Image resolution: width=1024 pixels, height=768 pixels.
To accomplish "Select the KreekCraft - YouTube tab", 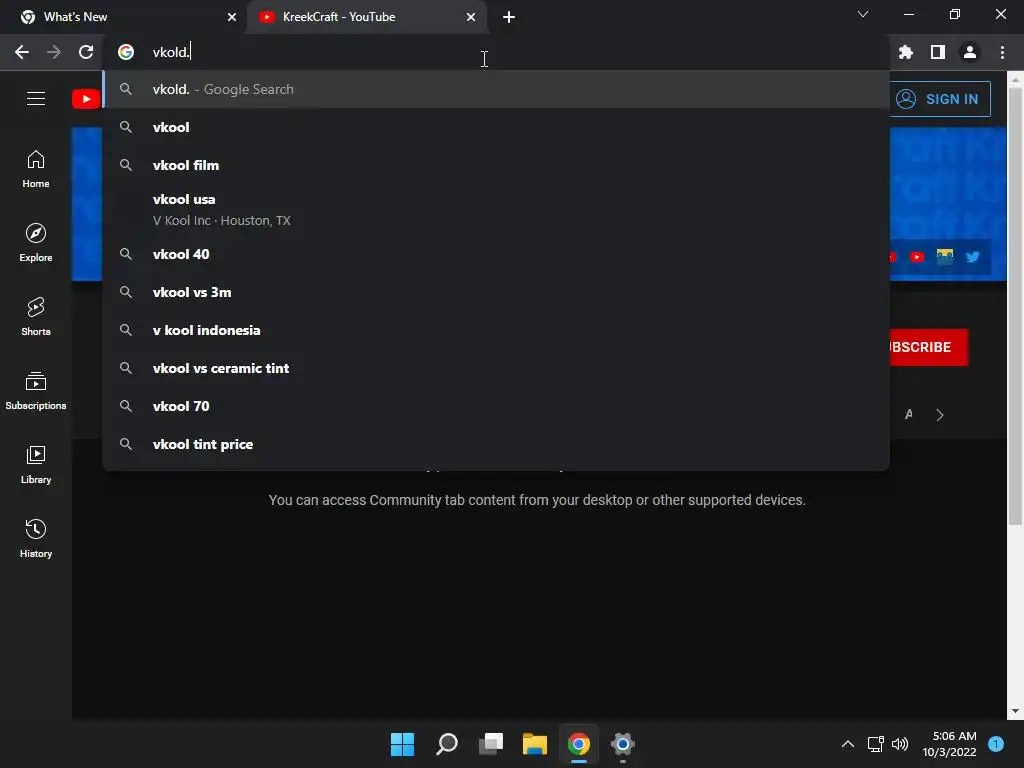I will (x=366, y=17).
